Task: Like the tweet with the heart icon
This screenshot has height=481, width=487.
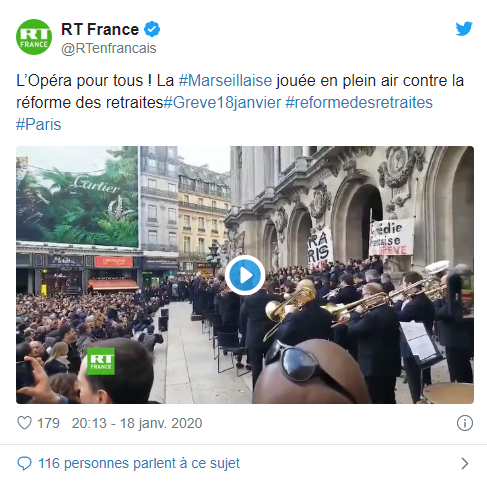Action: [x=24, y=423]
